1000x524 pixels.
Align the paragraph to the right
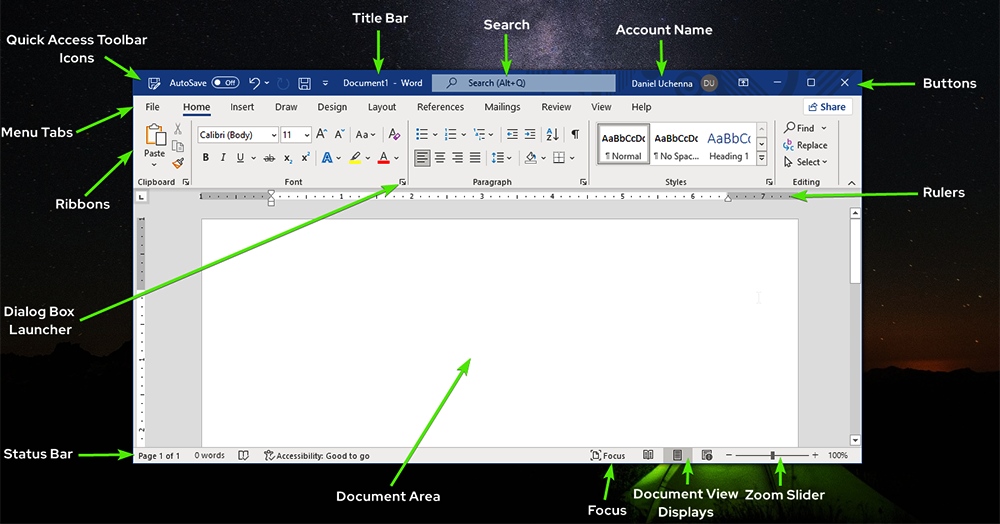pyautogui.click(x=457, y=157)
